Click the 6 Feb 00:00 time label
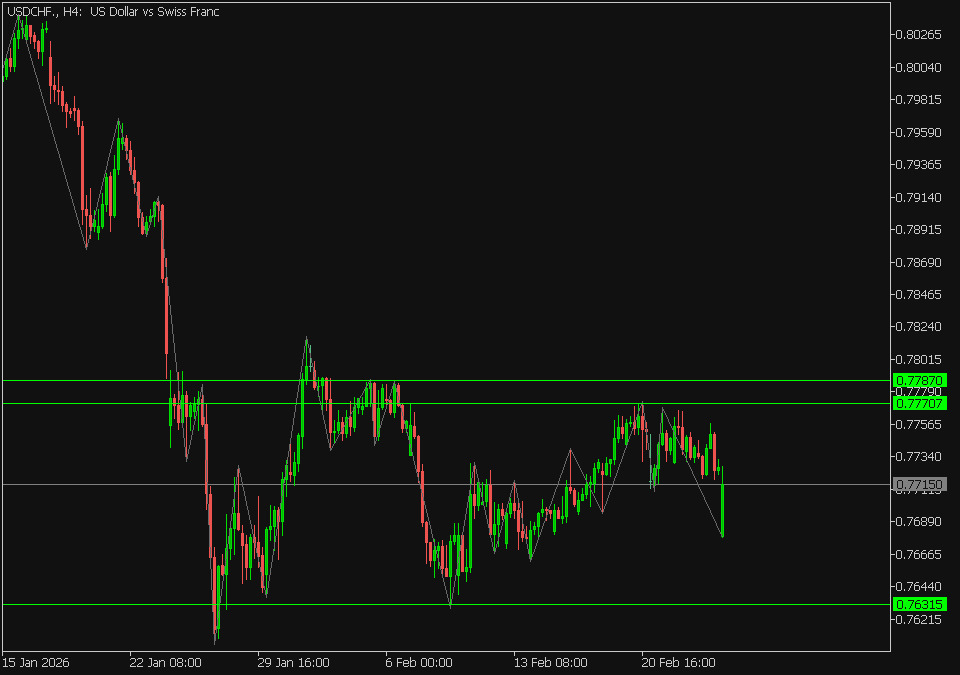This screenshot has width=960, height=675. pyautogui.click(x=418, y=662)
